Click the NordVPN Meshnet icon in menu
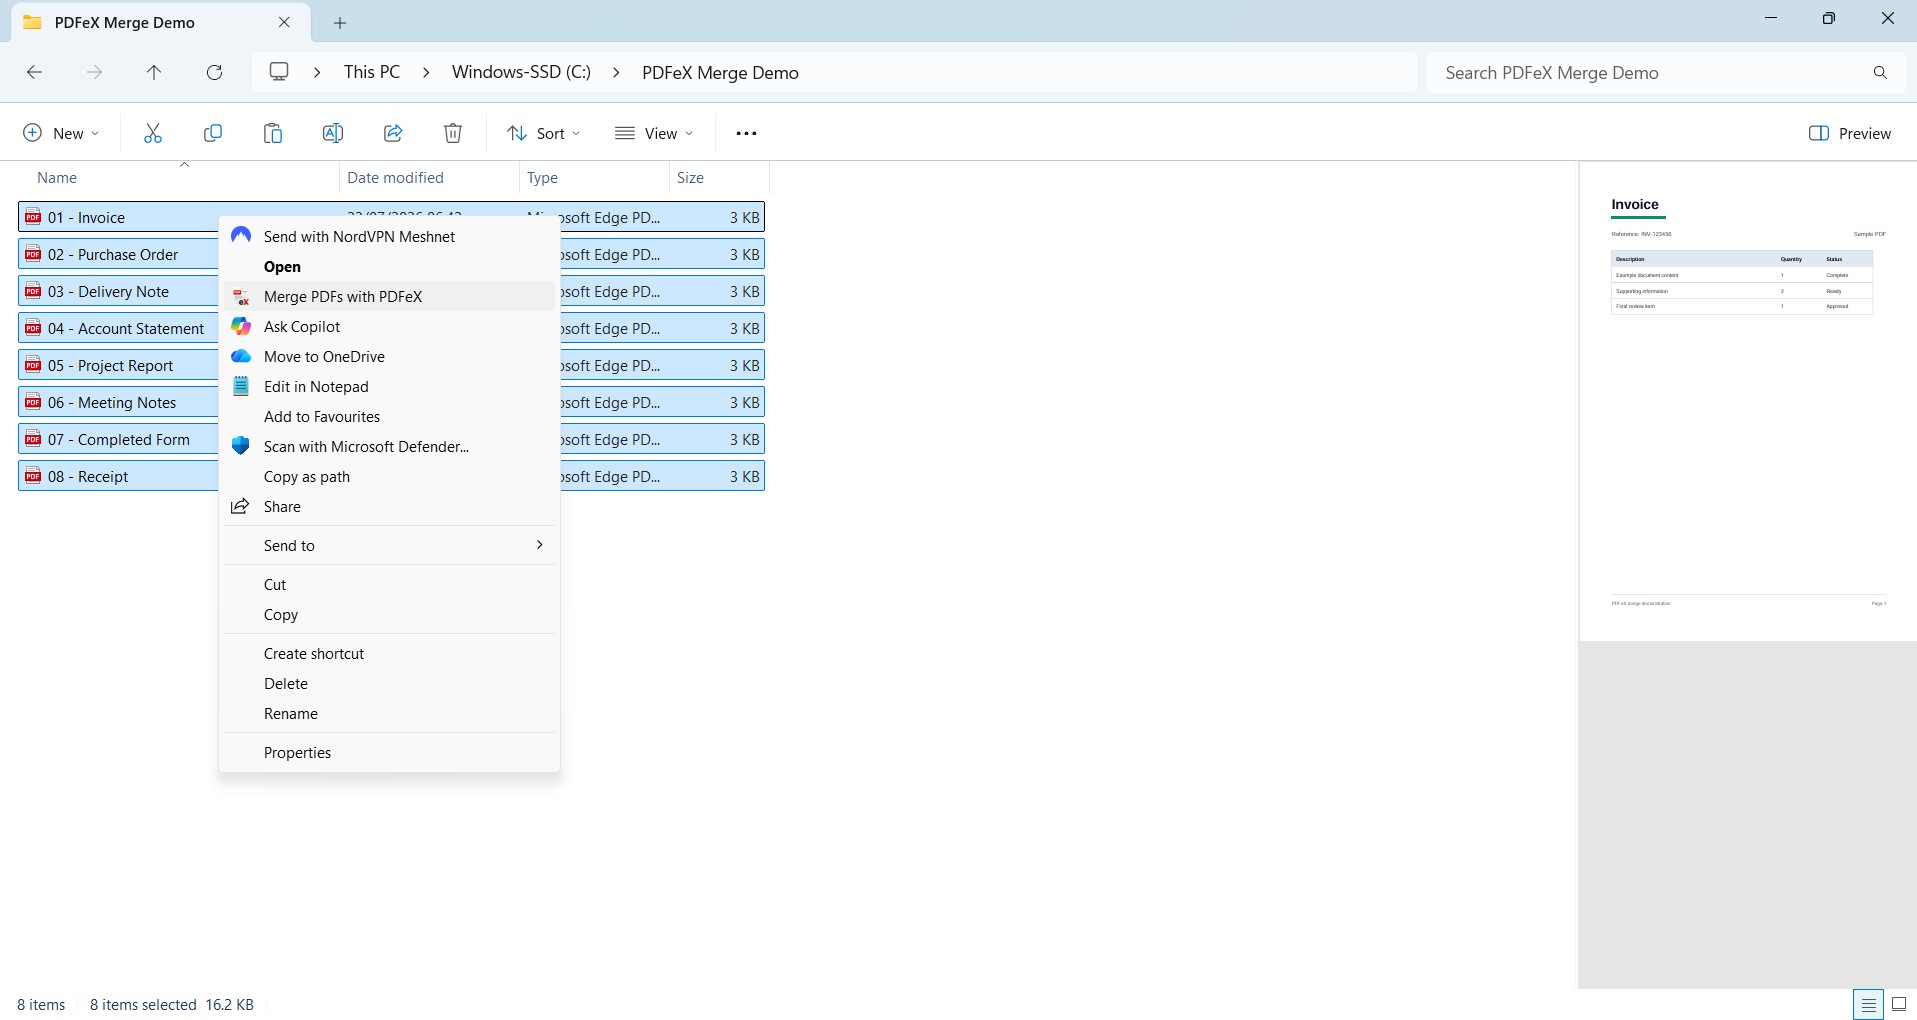This screenshot has width=1917, height=1020. pyautogui.click(x=241, y=235)
